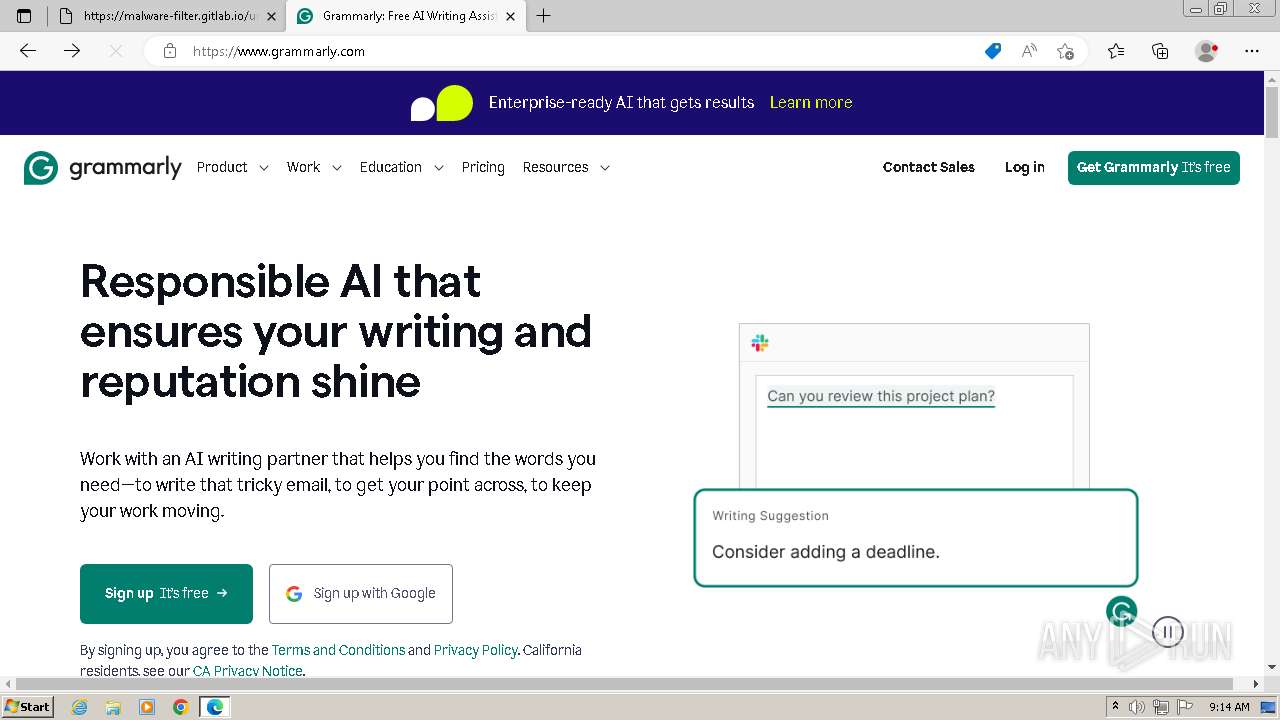Add this page to favorites star icon
Screen dimensions: 1280x720
[x=1065, y=51]
